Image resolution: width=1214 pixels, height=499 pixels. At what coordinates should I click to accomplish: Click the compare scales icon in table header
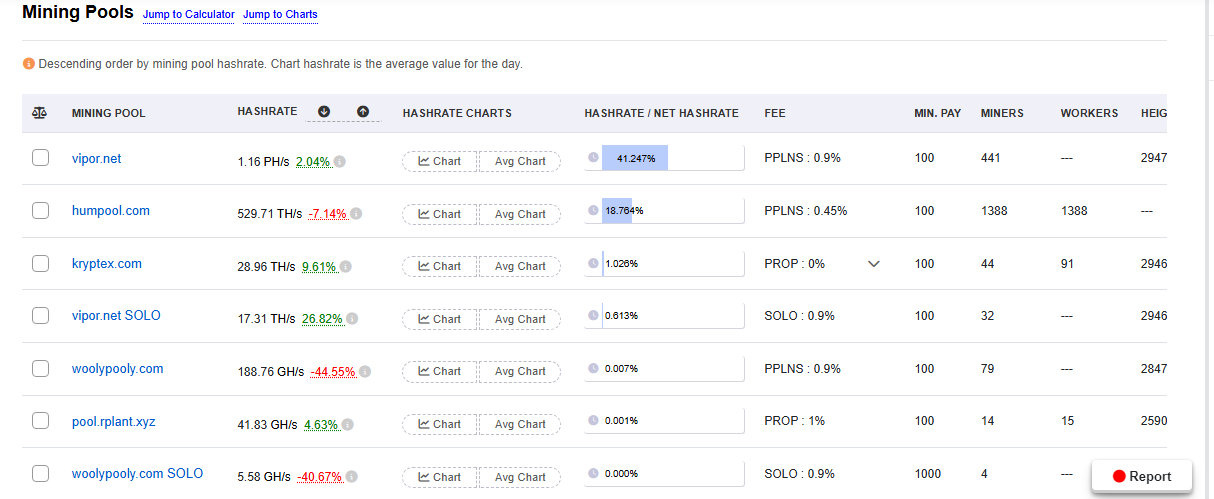[x=40, y=113]
